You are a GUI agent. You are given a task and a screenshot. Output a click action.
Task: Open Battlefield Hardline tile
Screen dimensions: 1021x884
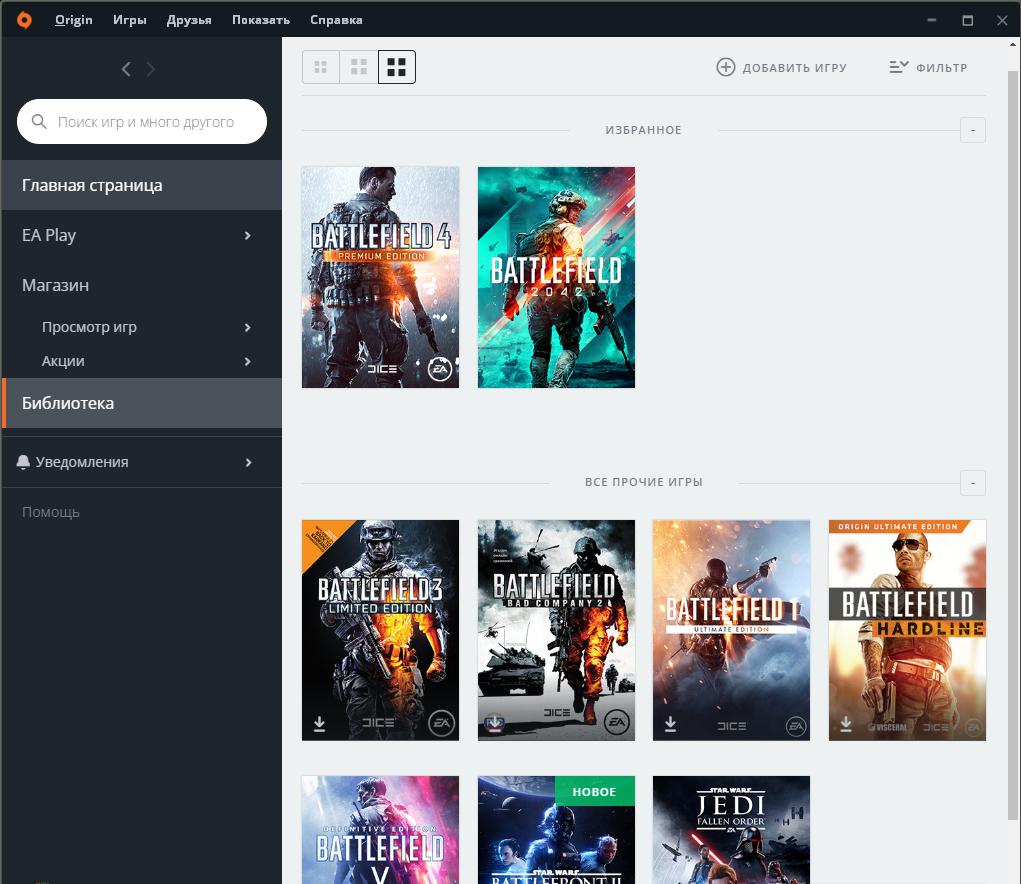tap(907, 630)
